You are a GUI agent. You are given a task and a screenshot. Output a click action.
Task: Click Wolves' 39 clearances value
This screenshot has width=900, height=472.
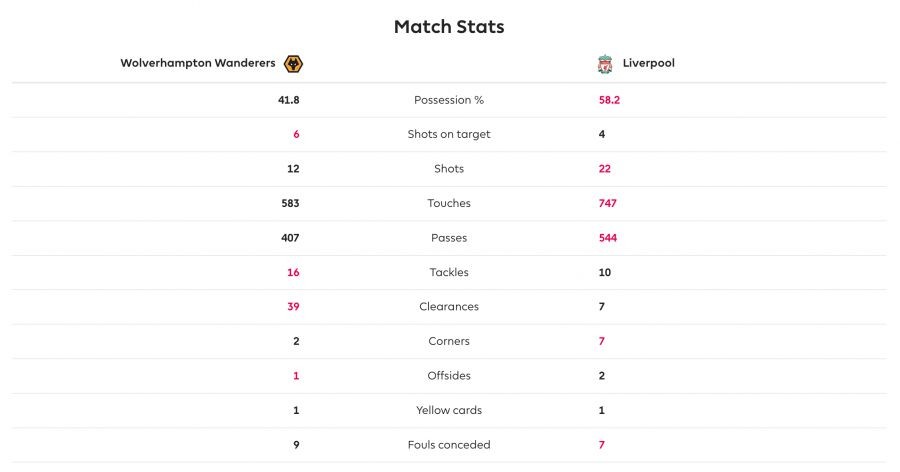293,307
